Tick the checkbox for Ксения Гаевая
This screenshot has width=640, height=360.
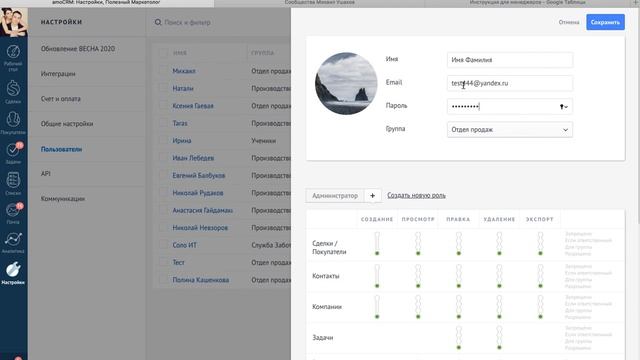coord(163,106)
